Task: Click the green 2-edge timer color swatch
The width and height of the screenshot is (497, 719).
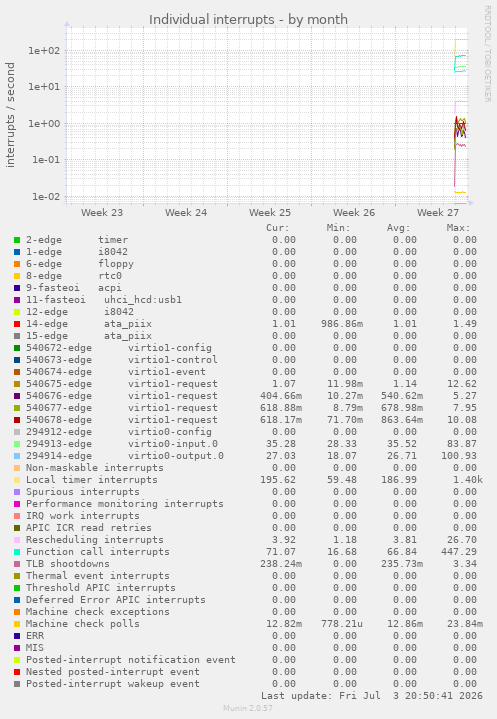Action: point(17,240)
